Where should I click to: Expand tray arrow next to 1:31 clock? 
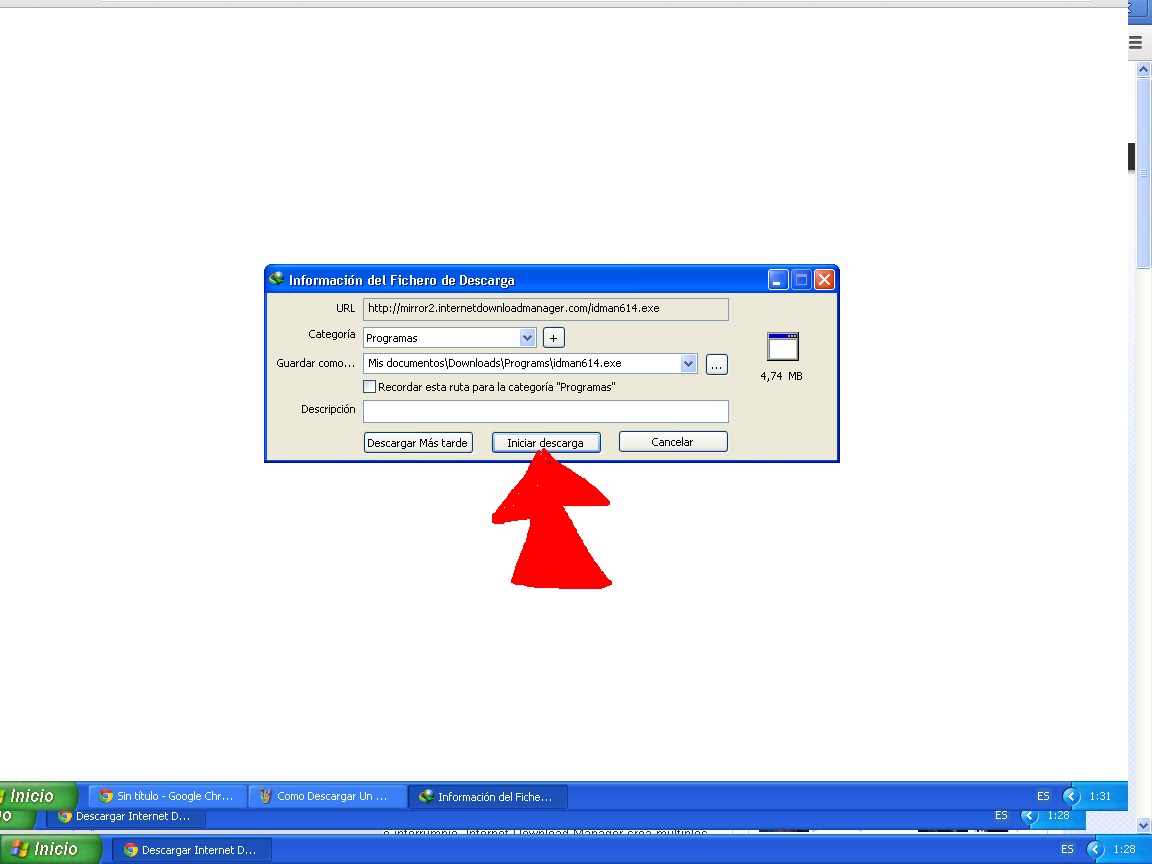point(1072,796)
